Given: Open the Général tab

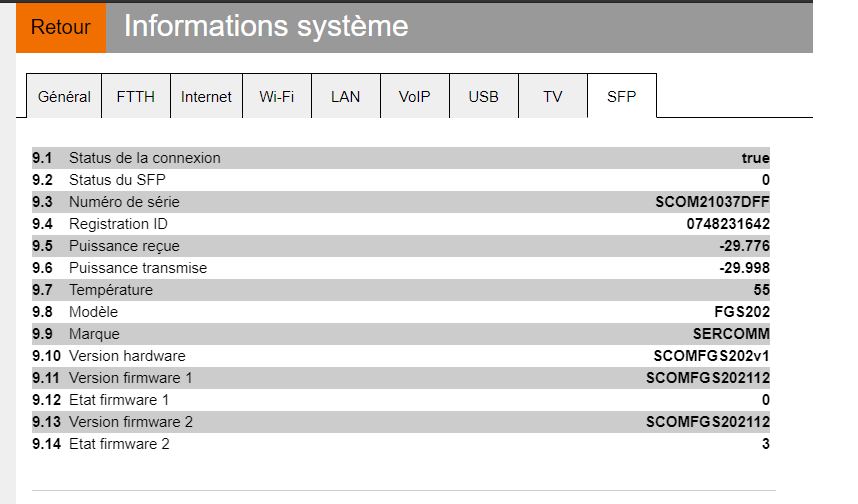Looking at the screenshot, I should 64,97.
